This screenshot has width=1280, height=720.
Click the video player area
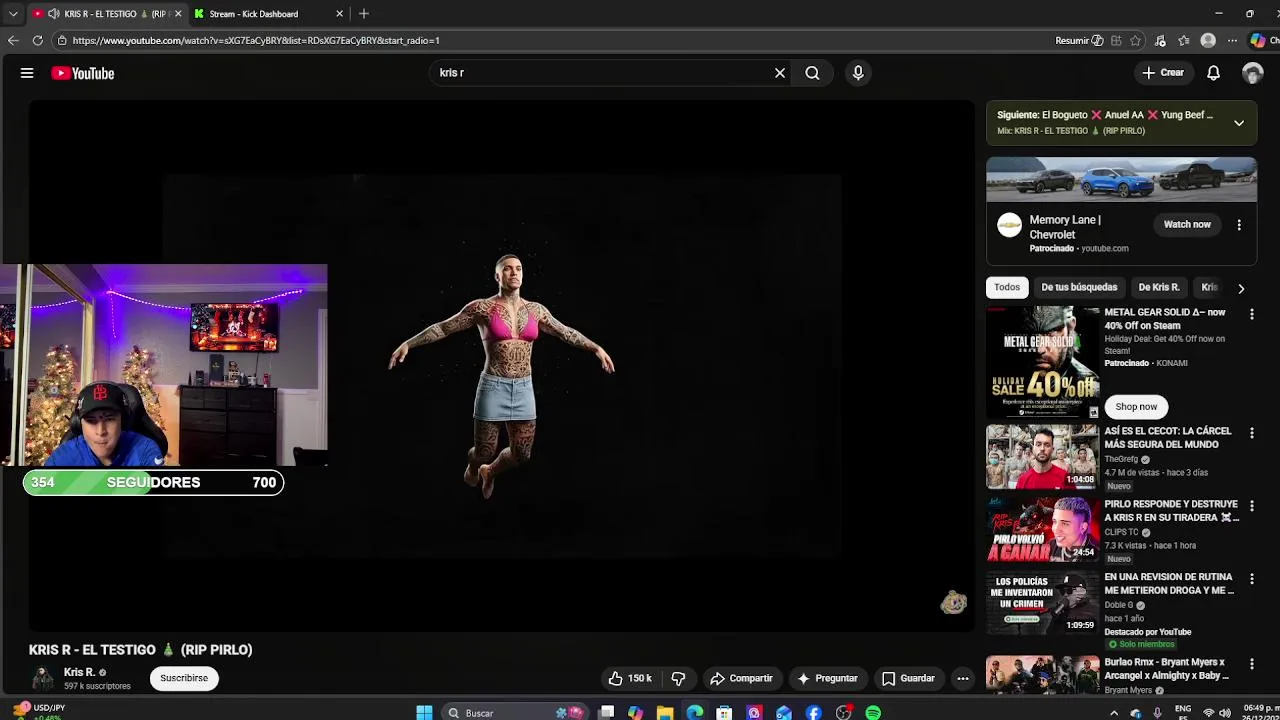tap(501, 365)
